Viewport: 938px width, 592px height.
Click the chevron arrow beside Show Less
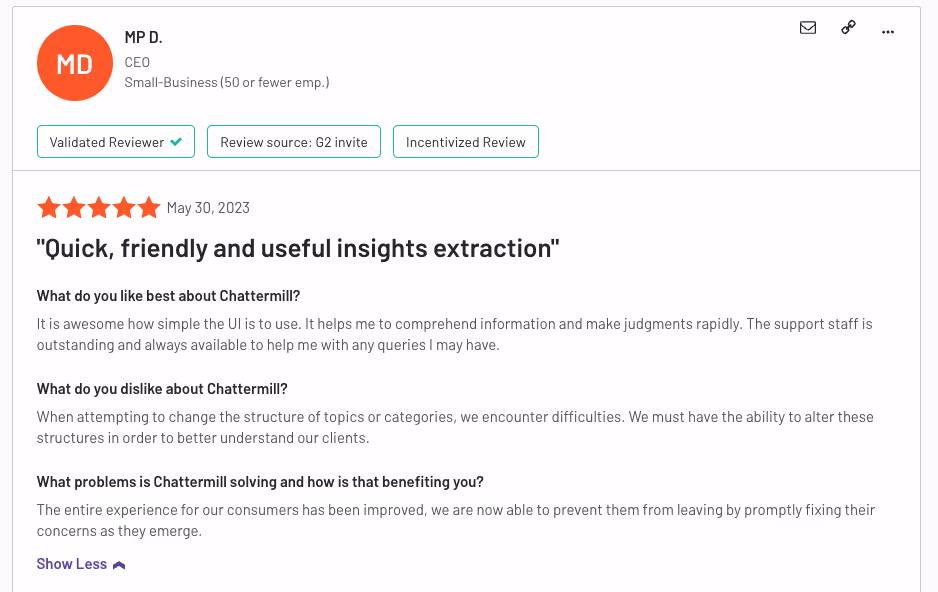tap(119, 565)
